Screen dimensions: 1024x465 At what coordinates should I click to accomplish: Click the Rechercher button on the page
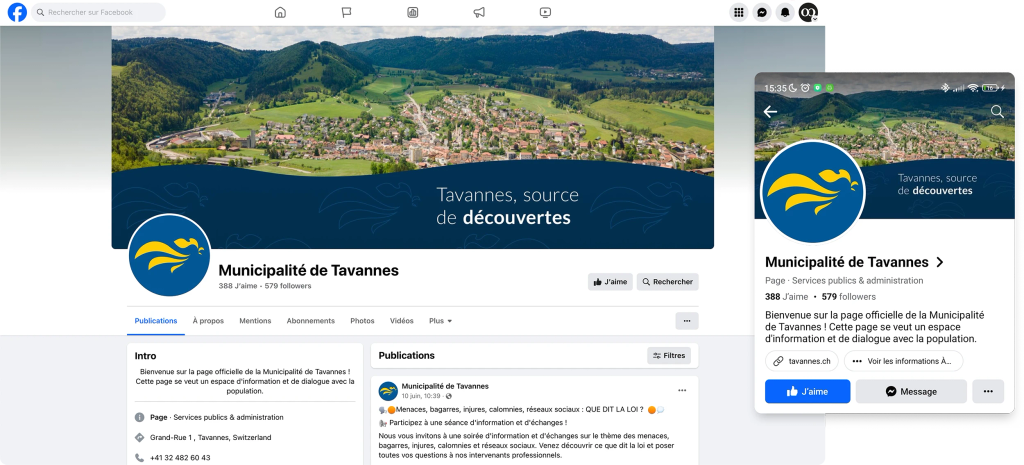click(x=667, y=282)
